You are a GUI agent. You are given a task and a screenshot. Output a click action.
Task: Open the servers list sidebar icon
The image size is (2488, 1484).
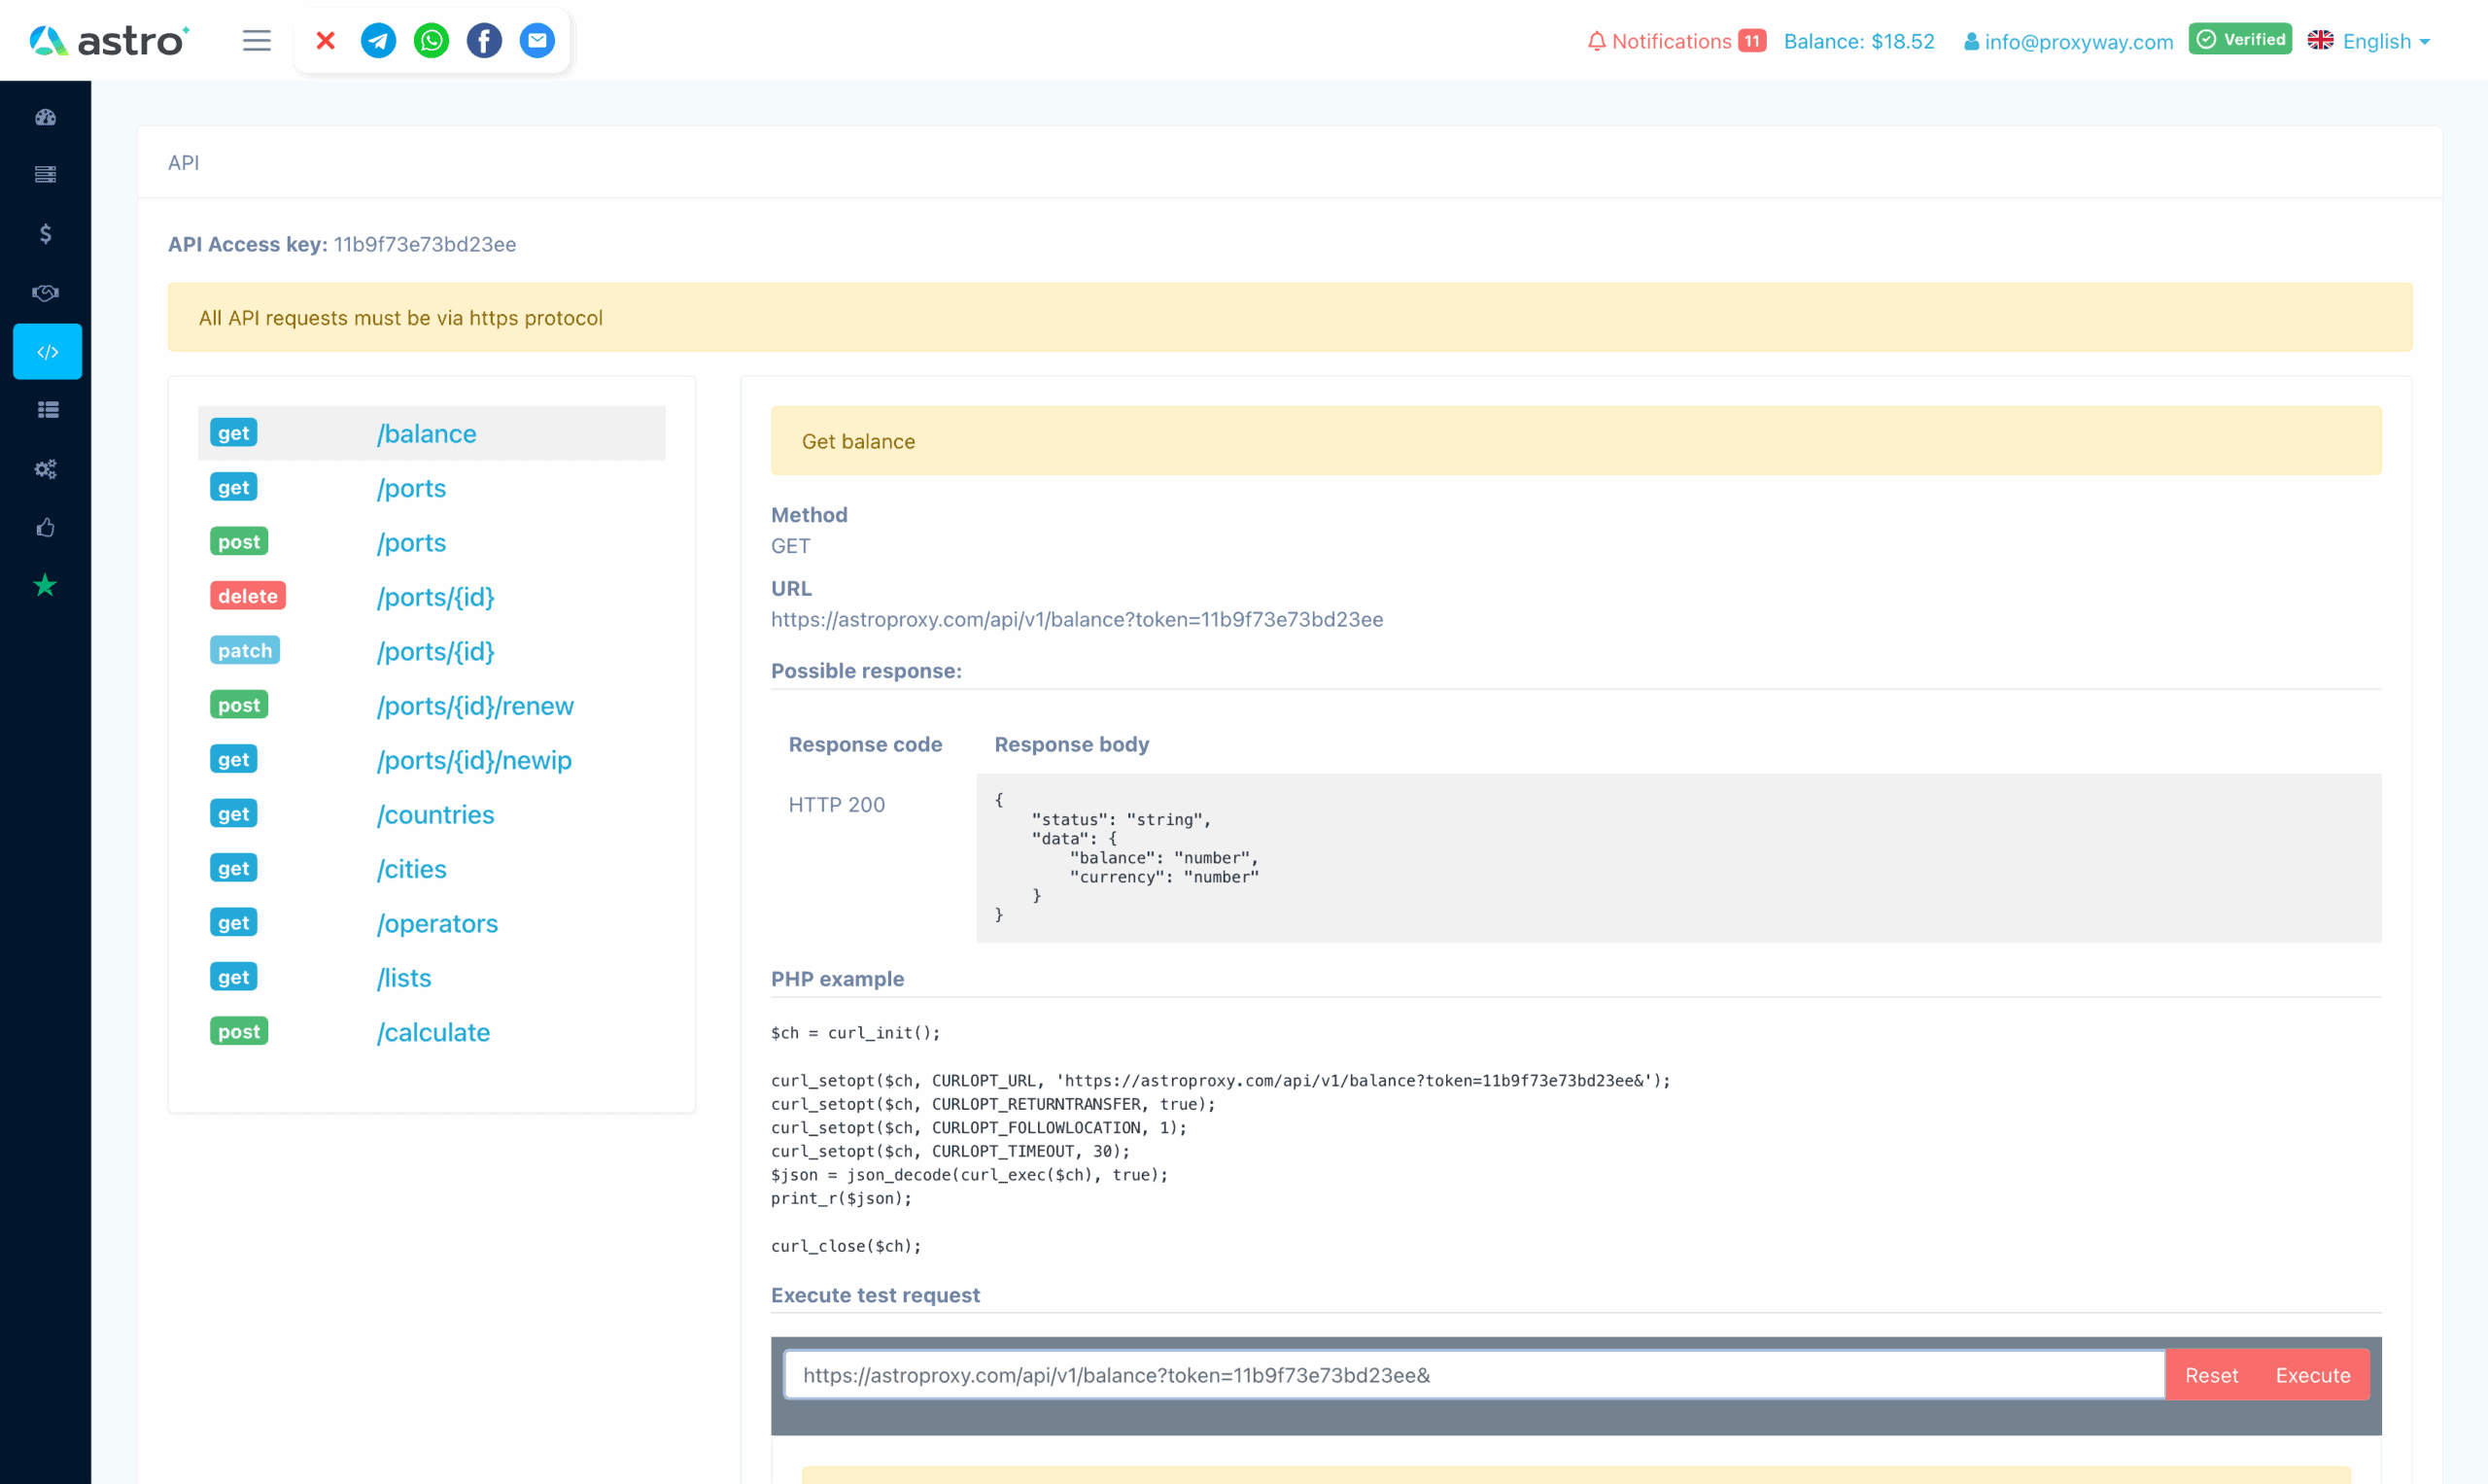pyautogui.click(x=46, y=175)
